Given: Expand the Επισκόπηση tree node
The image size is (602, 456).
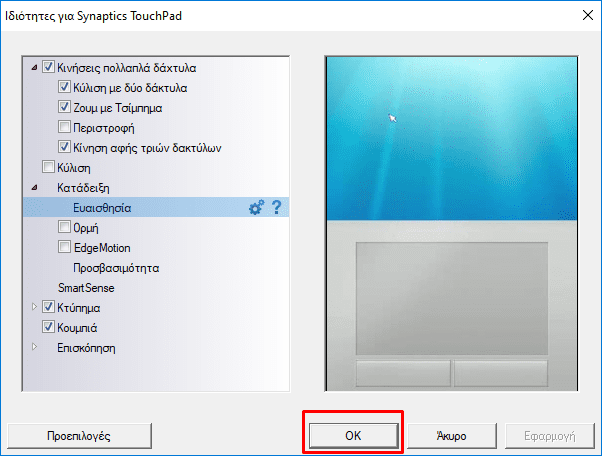Looking at the screenshot, I should [35, 347].
